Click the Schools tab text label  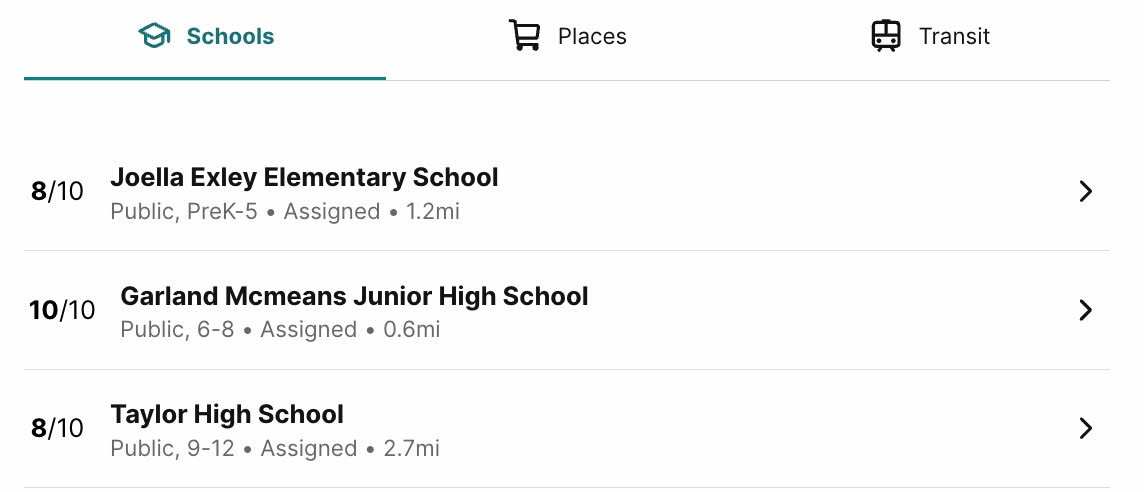(231, 36)
